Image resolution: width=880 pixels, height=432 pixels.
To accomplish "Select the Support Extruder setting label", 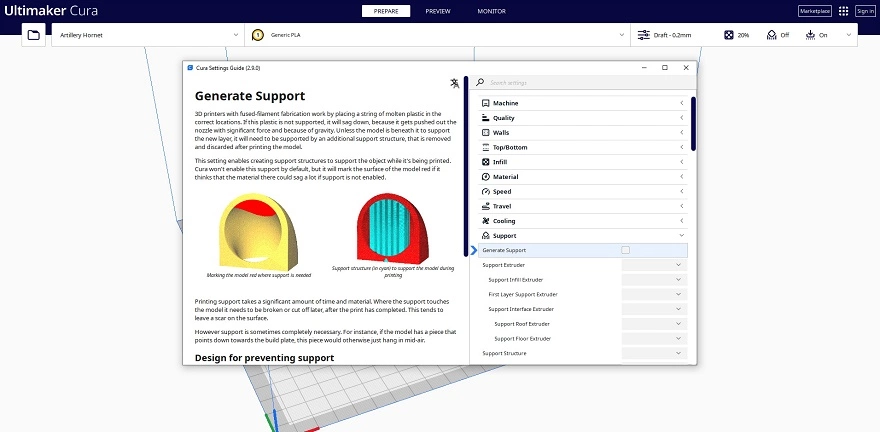I will (503, 265).
